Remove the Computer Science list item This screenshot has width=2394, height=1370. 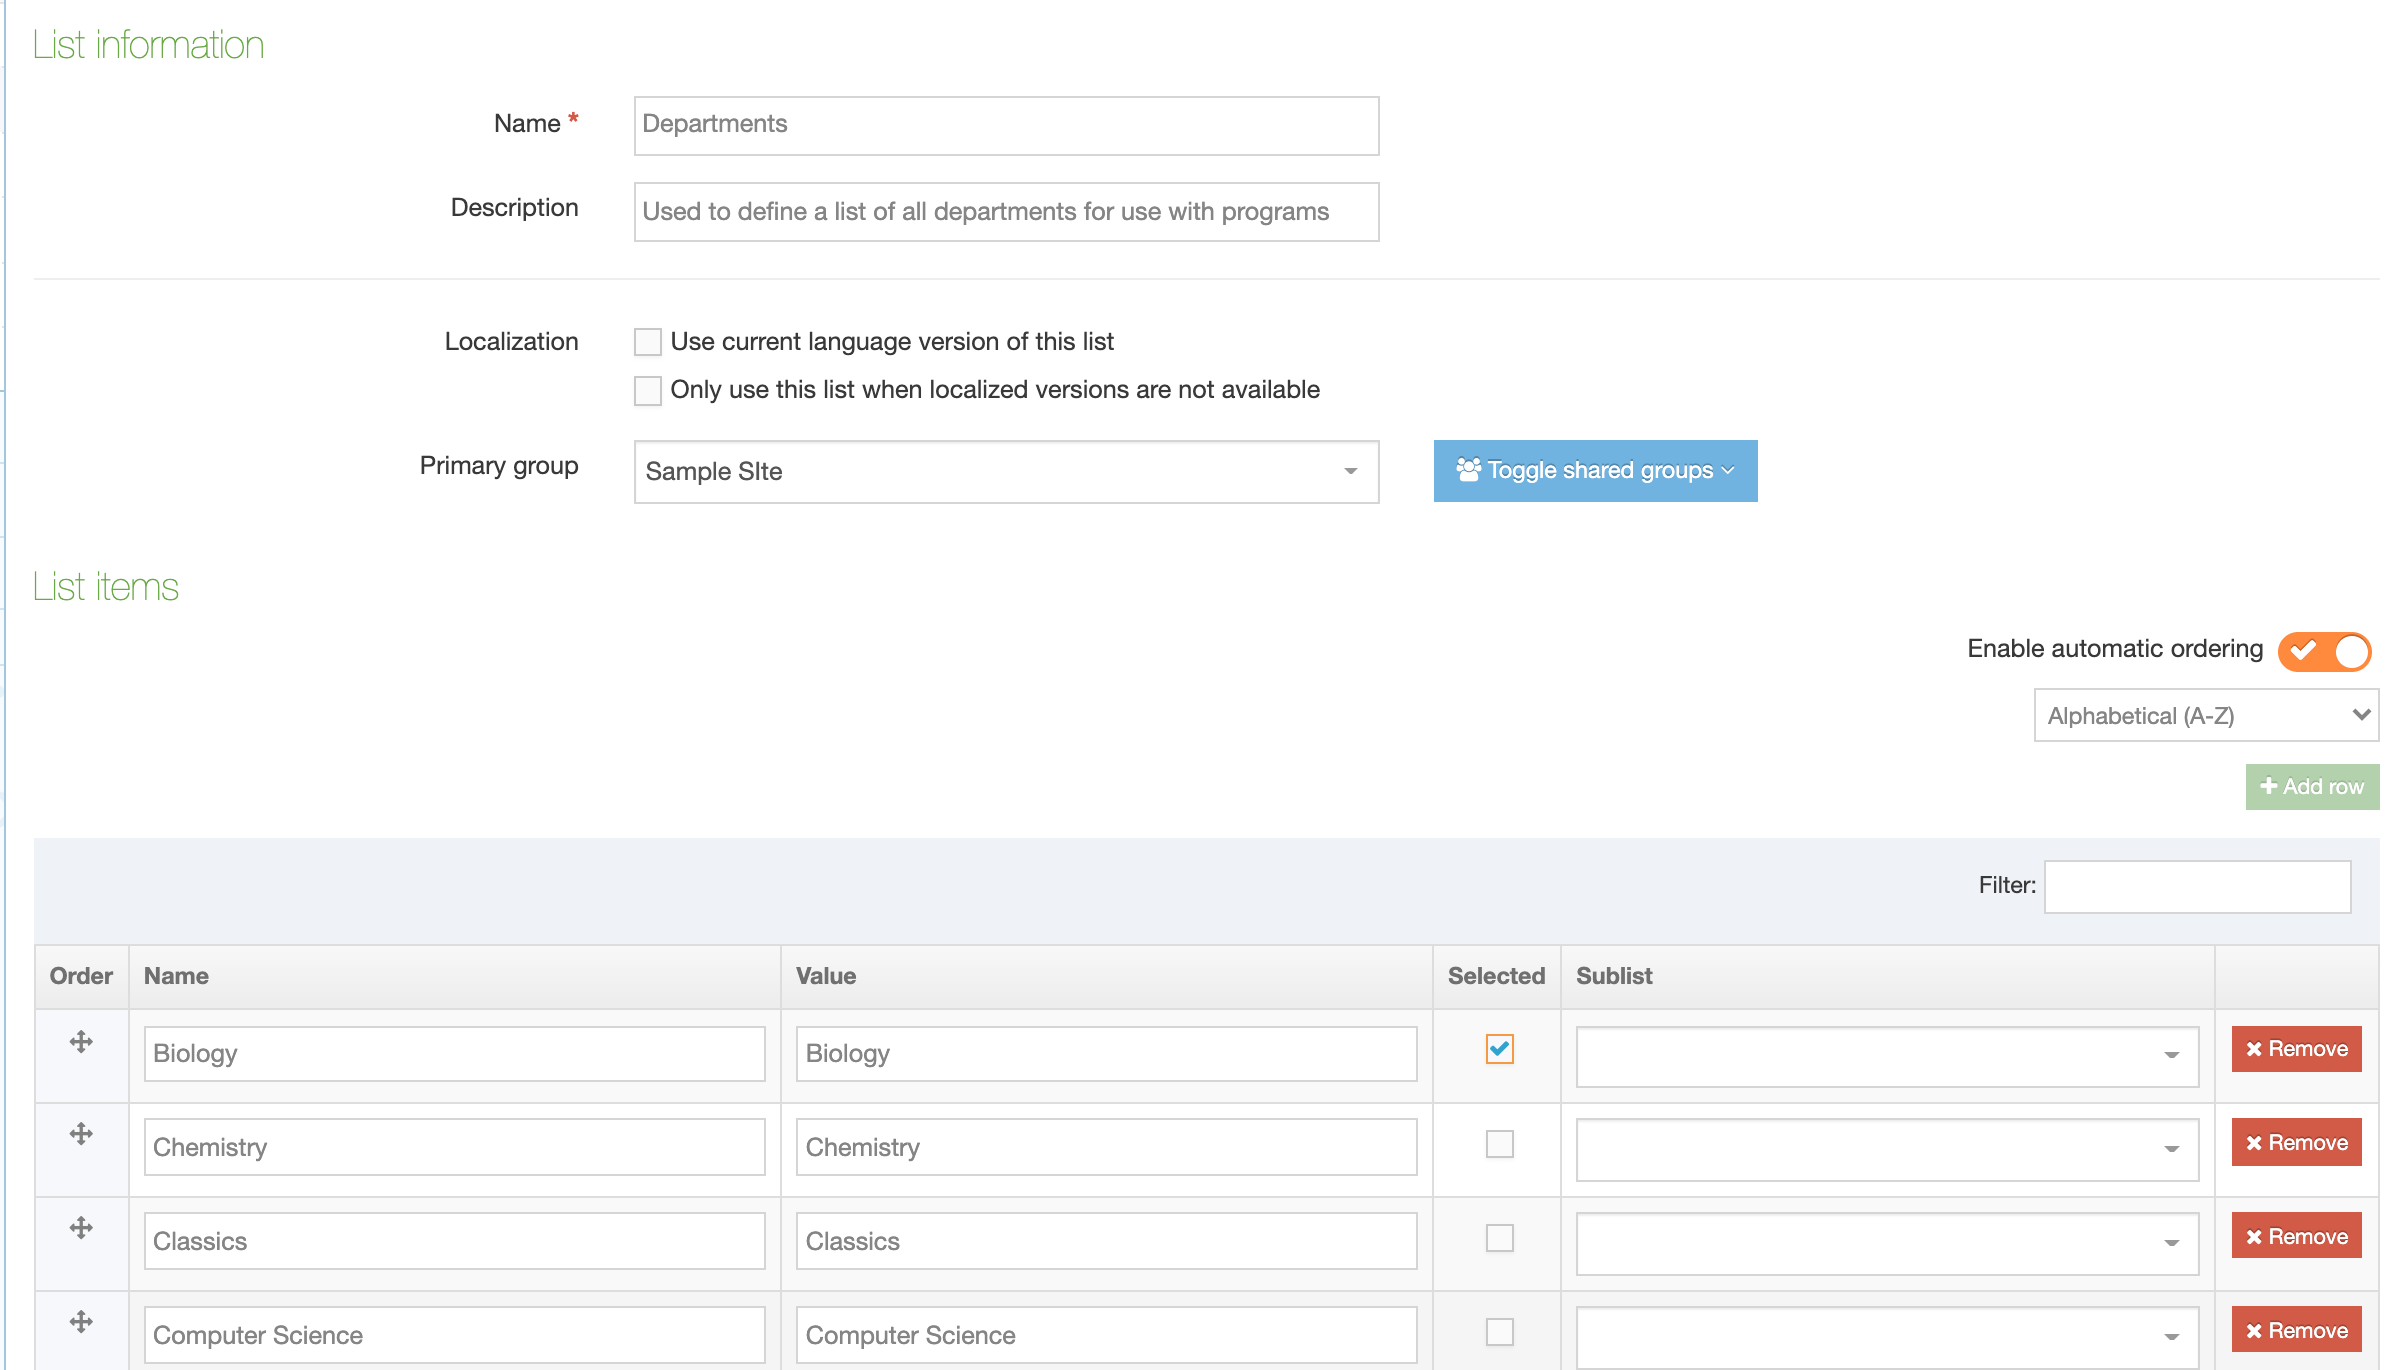[x=2296, y=1331]
